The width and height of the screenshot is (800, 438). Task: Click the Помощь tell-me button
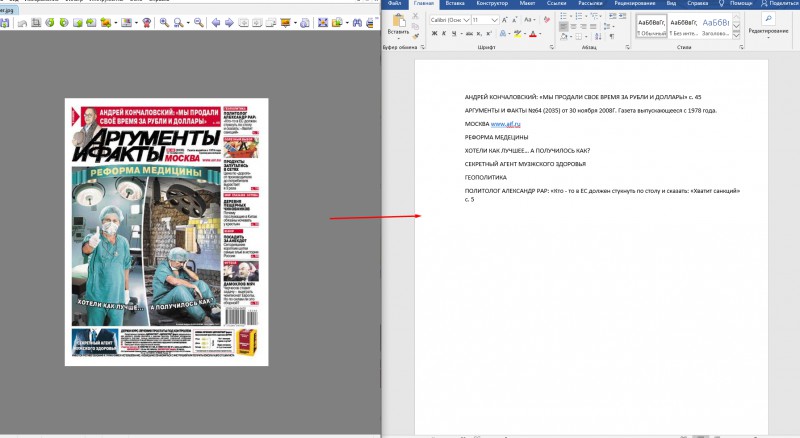[736, 3]
